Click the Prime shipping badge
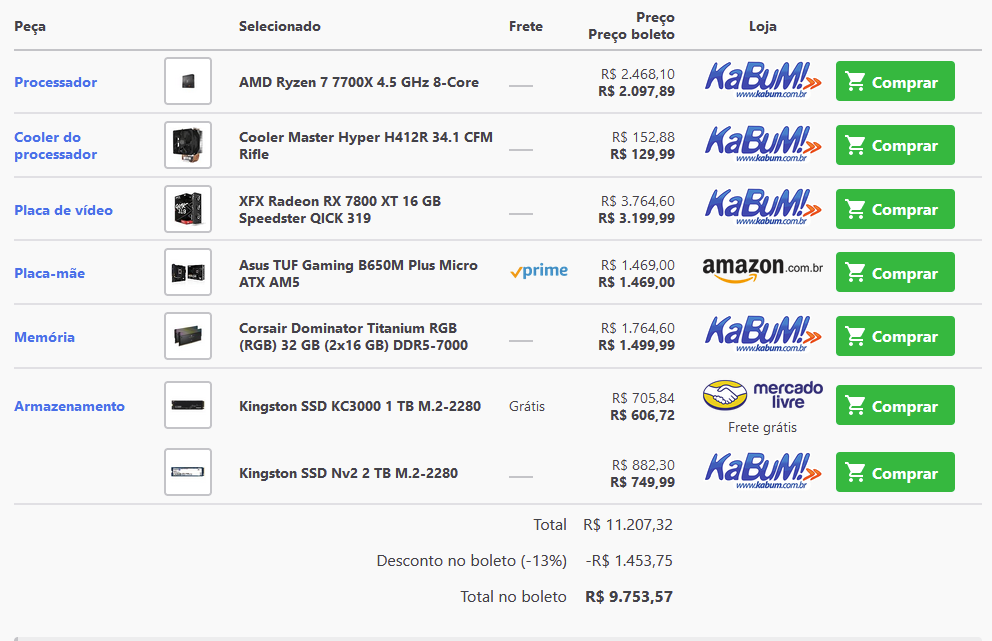 [538, 271]
